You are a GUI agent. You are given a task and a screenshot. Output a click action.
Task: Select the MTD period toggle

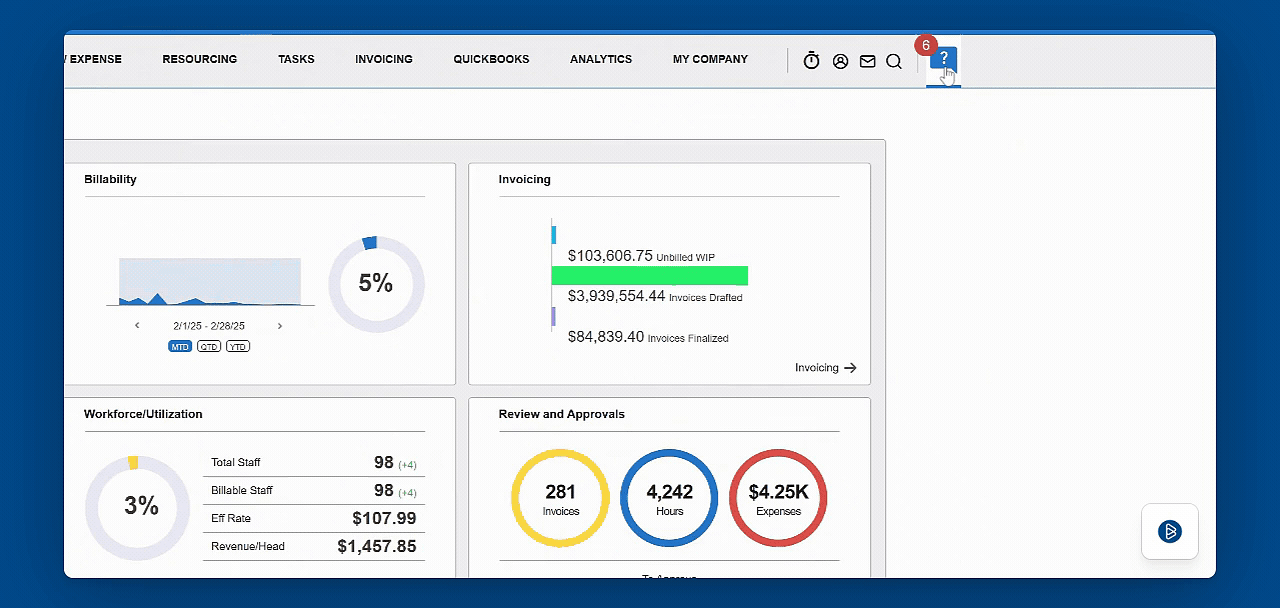click(x=180, y=346)
